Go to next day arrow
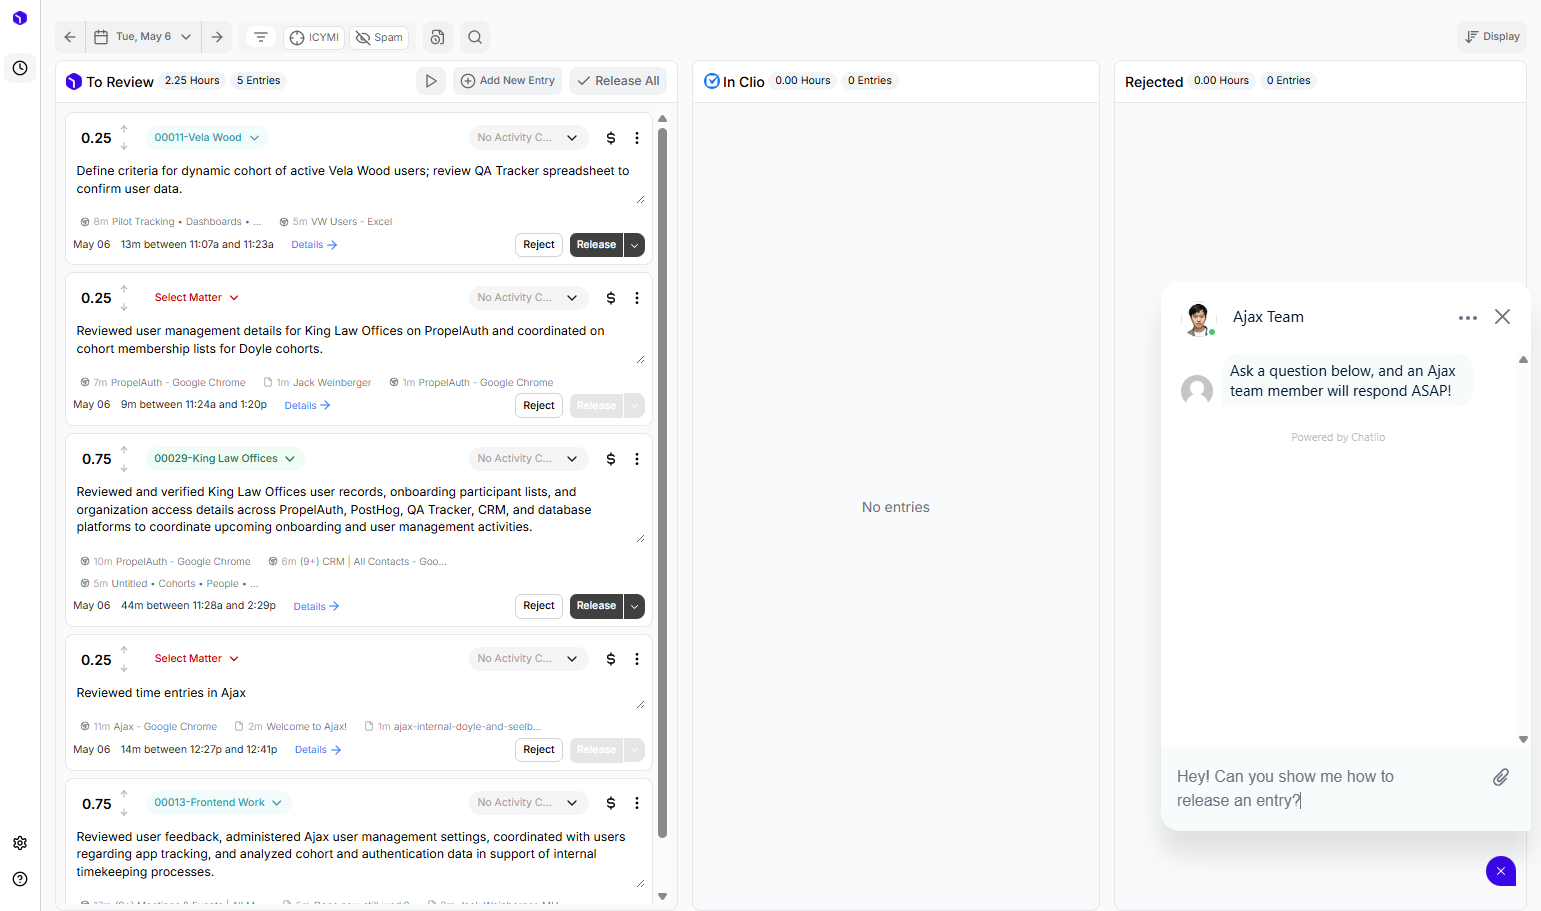 tap(217, 37)
